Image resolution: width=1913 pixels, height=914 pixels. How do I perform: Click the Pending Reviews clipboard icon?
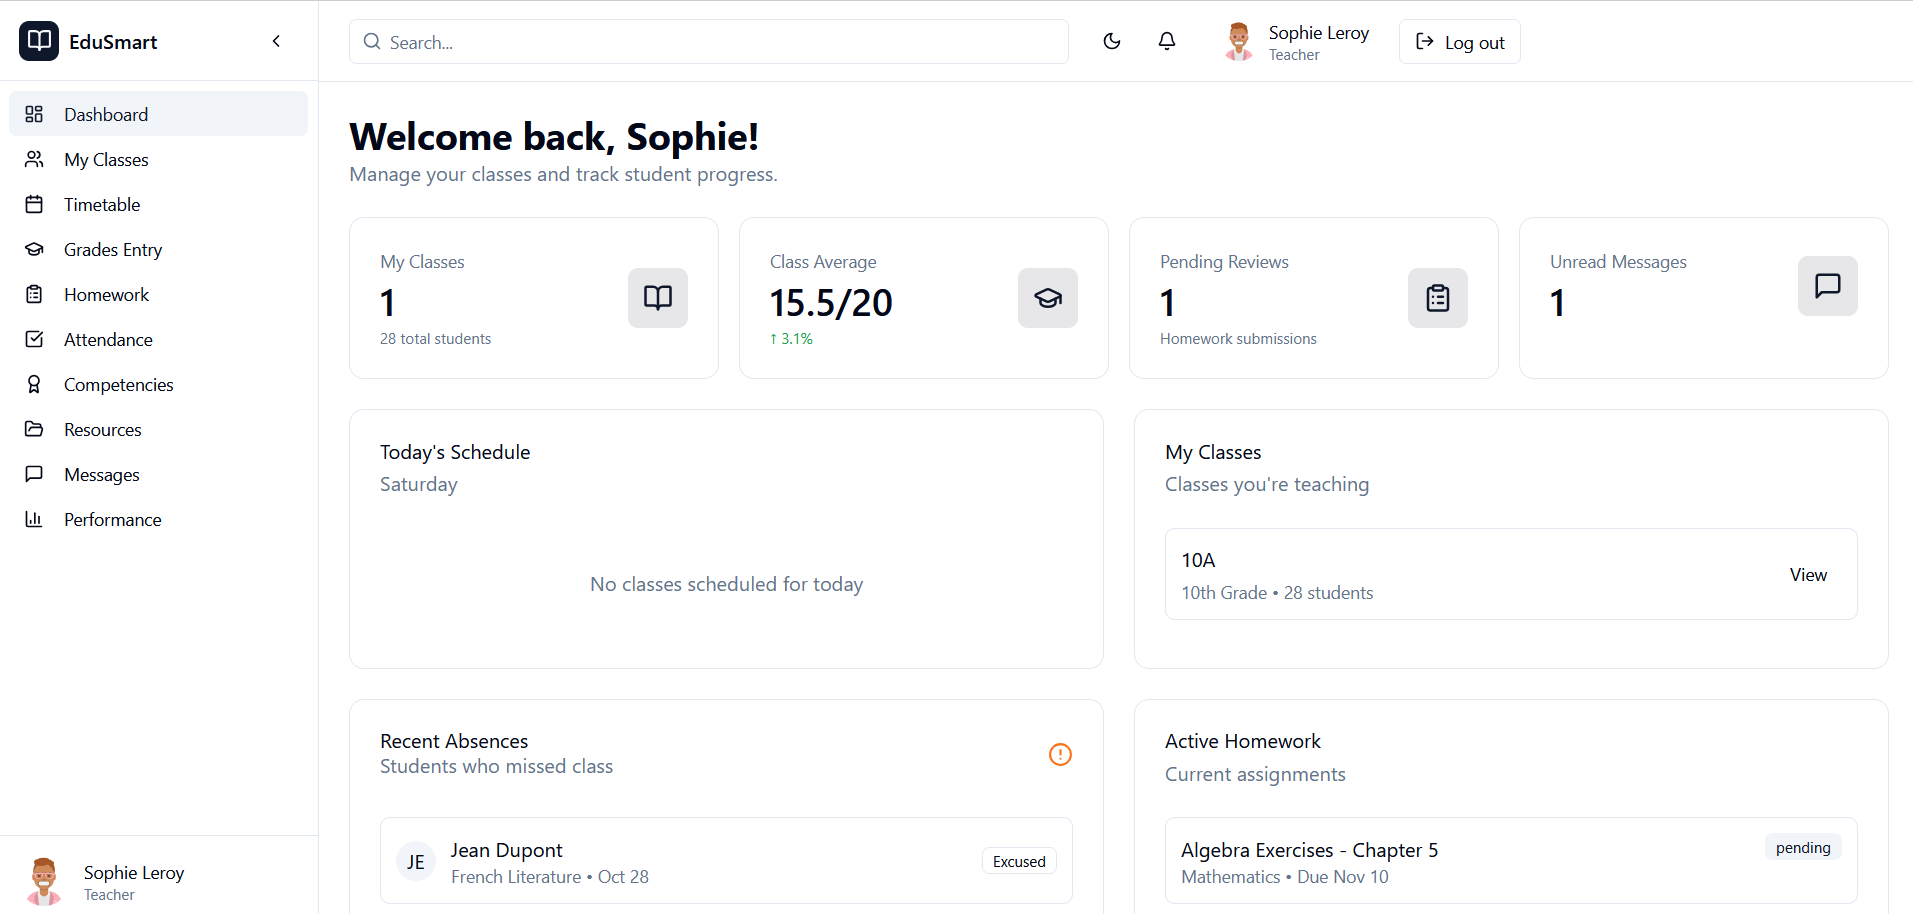click(x=1437, y=298)
